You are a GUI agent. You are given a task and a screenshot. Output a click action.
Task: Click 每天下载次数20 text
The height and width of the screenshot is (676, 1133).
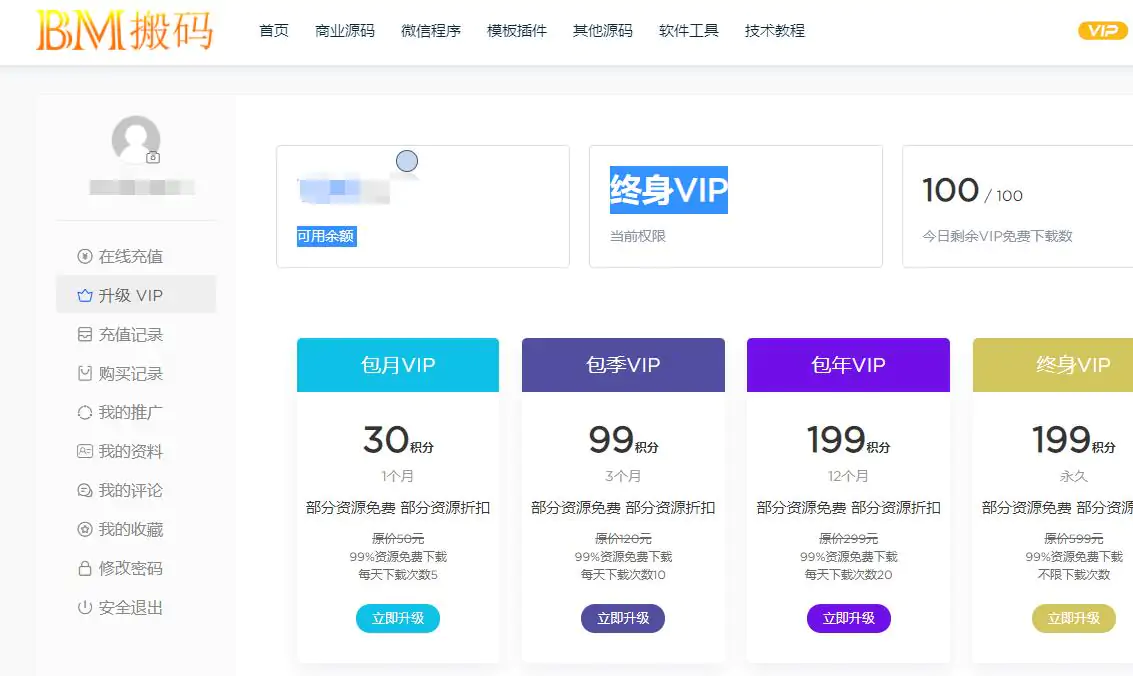[x=848, y=575]
